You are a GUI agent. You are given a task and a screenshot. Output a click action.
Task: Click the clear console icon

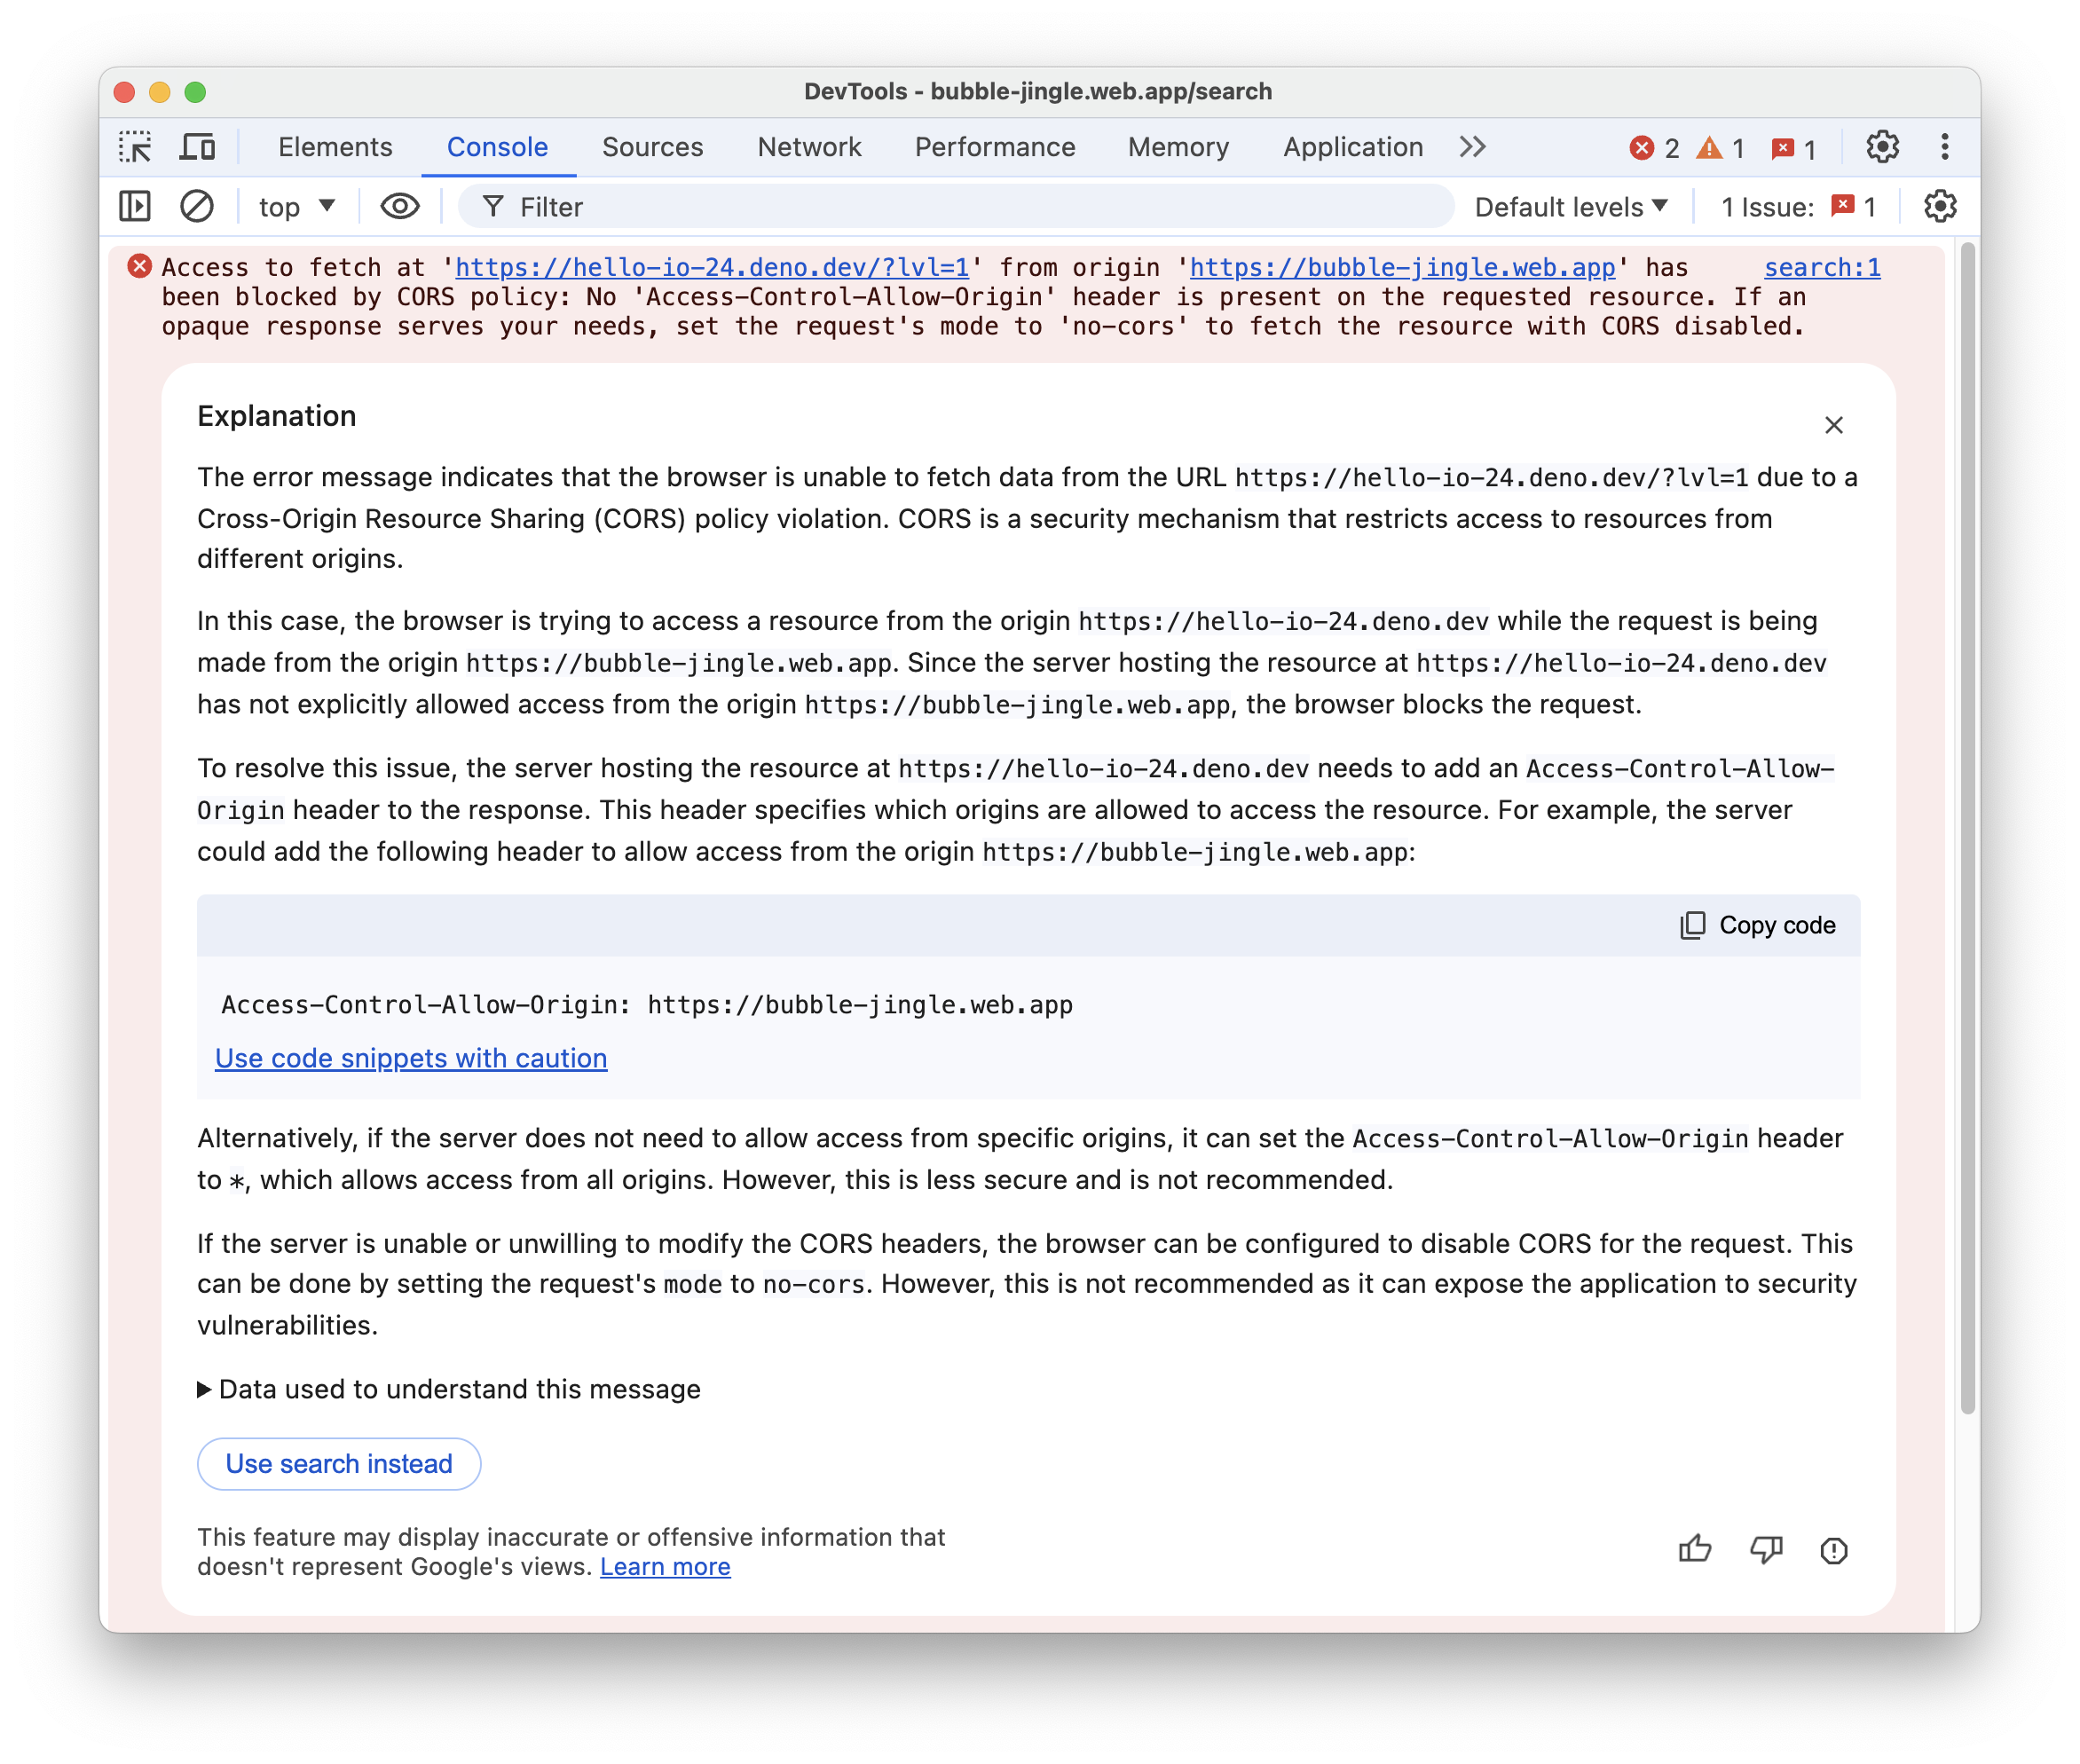click(x=196, y=209)
